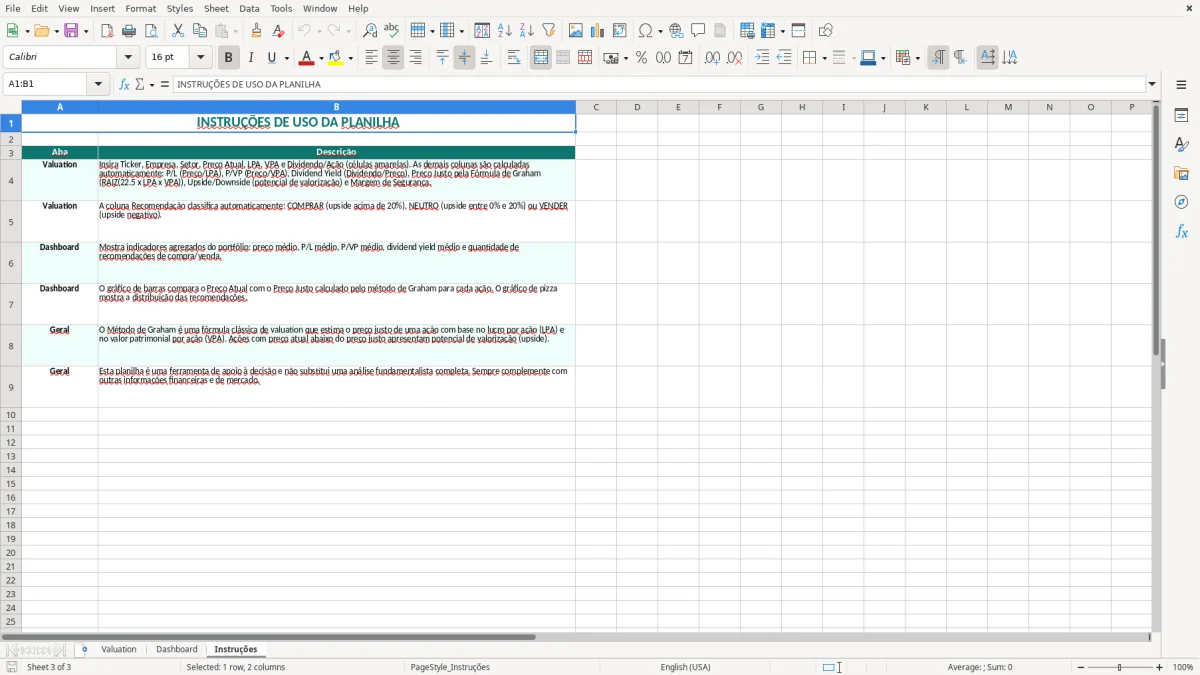Select row 5 header

(11, 222)
